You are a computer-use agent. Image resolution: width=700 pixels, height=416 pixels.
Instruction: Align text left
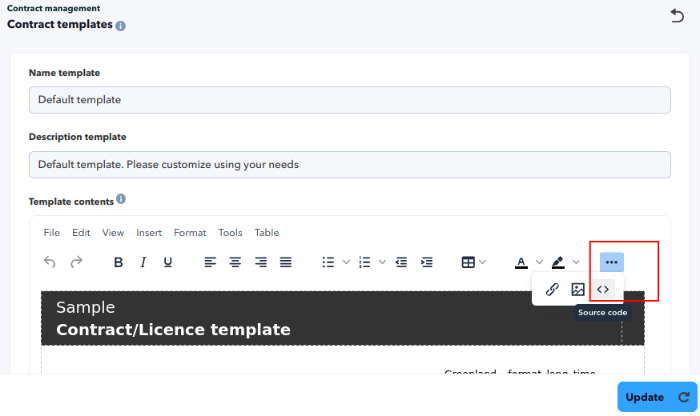tap(210, 262)
